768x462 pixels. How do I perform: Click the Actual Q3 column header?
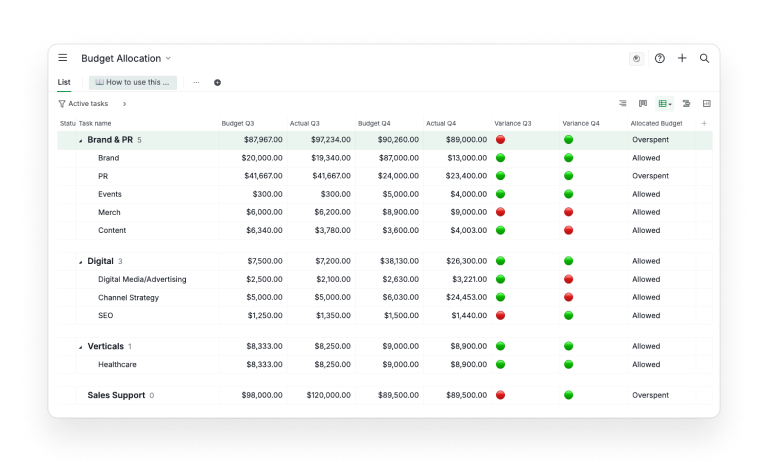point(305,123)
